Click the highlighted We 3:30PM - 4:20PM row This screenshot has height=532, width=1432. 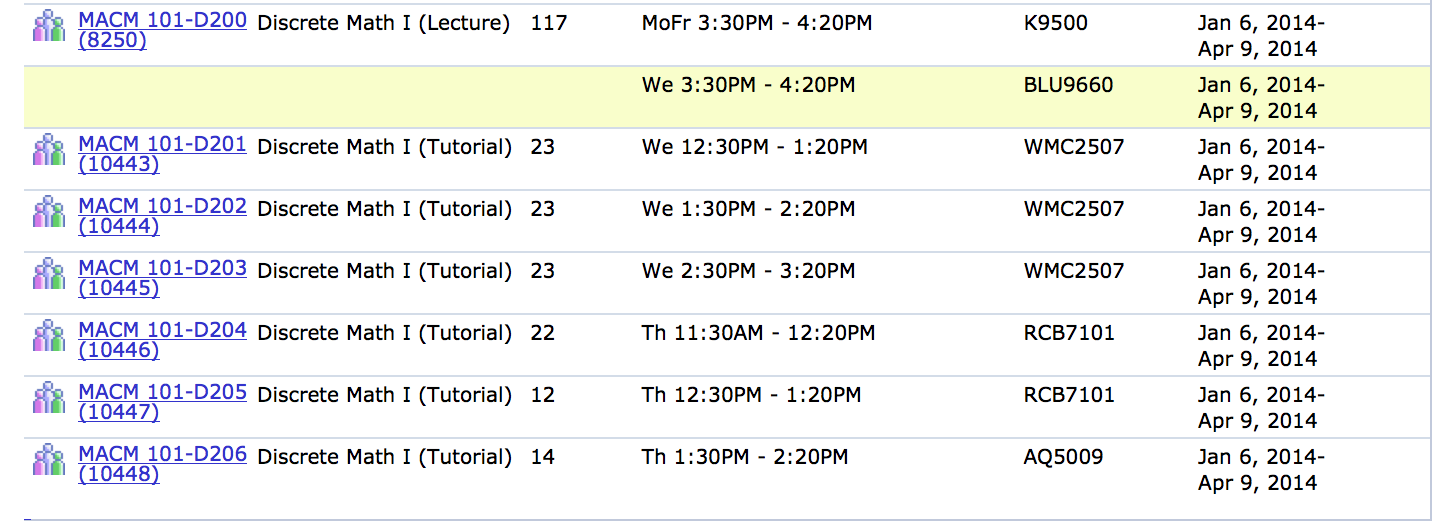tap(727, 98)
